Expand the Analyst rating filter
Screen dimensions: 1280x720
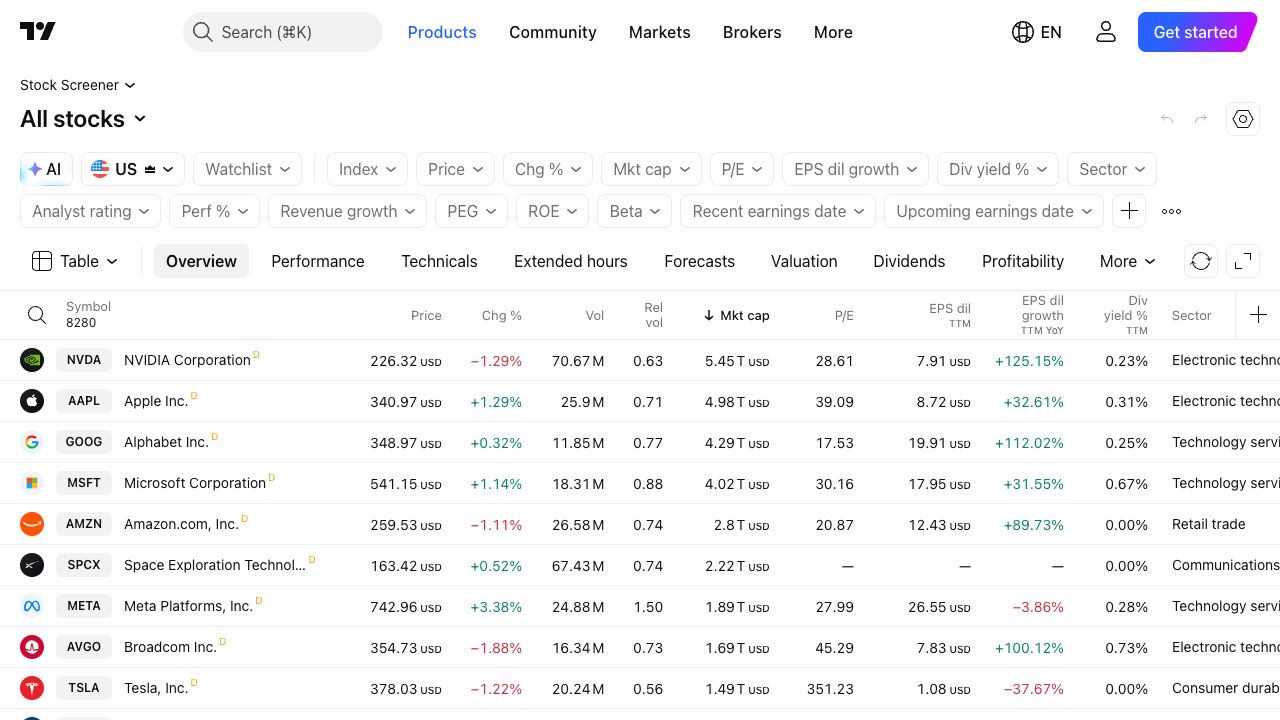[91, 211]
